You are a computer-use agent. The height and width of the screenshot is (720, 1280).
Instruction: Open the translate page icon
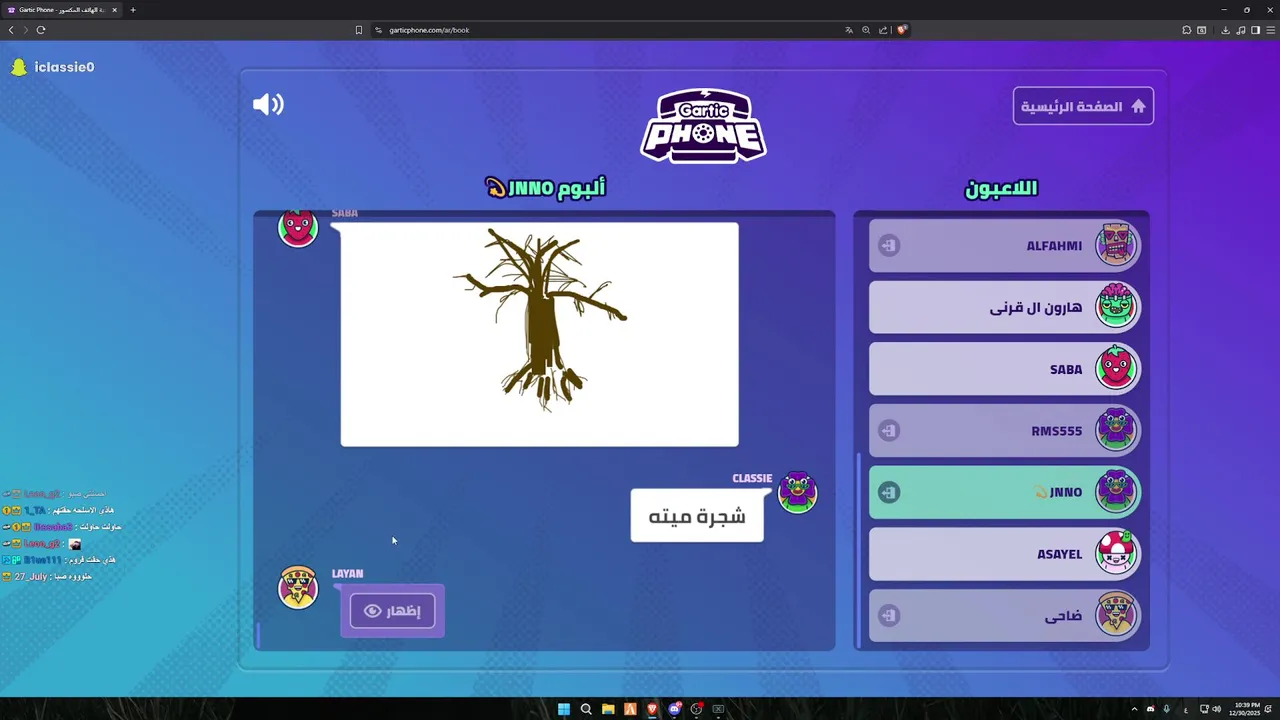point(849,30)
